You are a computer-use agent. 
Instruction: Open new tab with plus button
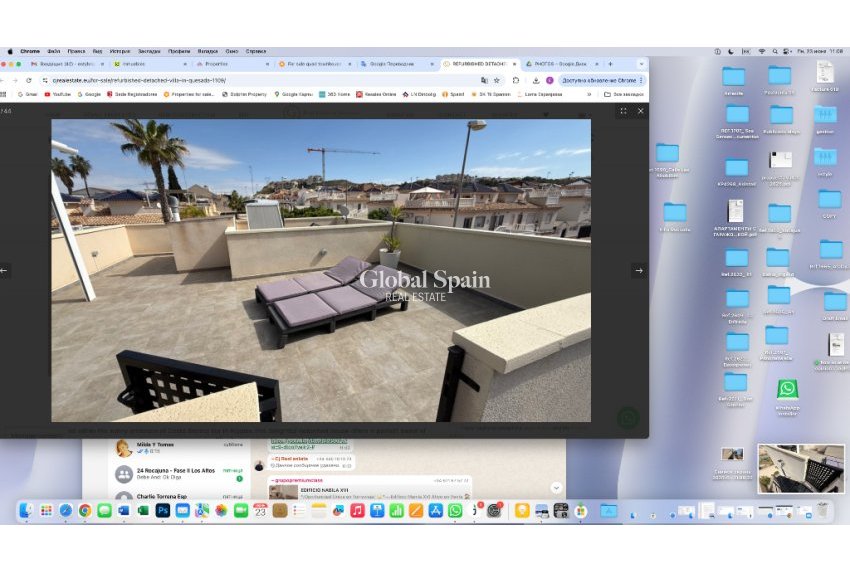coord(610,64)
